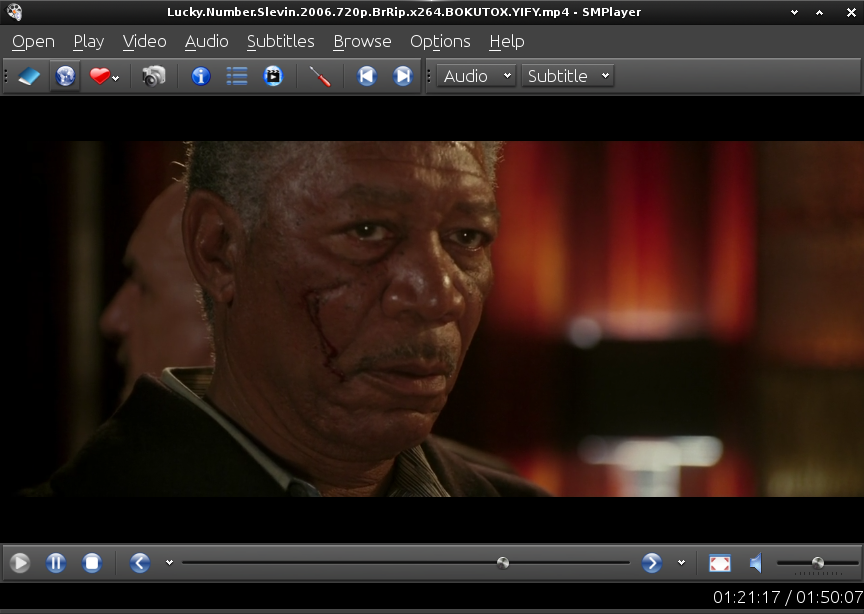This screenshot has width=864, height=614.
Task: Open the Video menu
Action: tap(144, 41)
